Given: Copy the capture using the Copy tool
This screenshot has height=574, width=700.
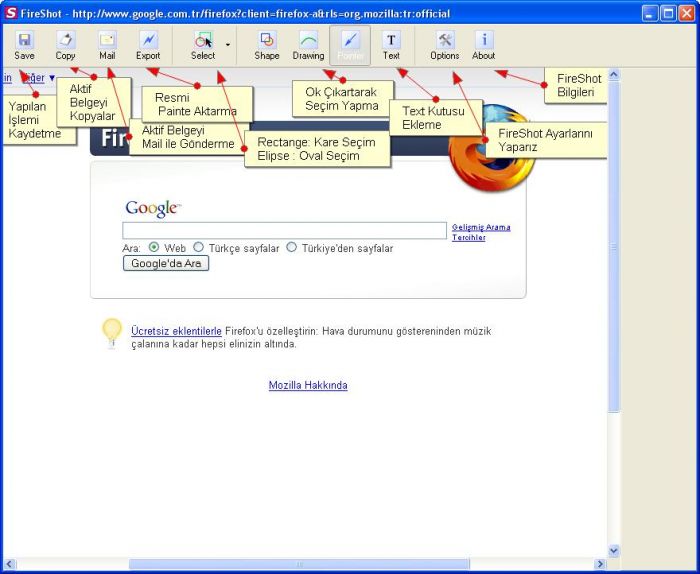Looking at the screenshot, I should pyautogui.click(x=65, y=45).
